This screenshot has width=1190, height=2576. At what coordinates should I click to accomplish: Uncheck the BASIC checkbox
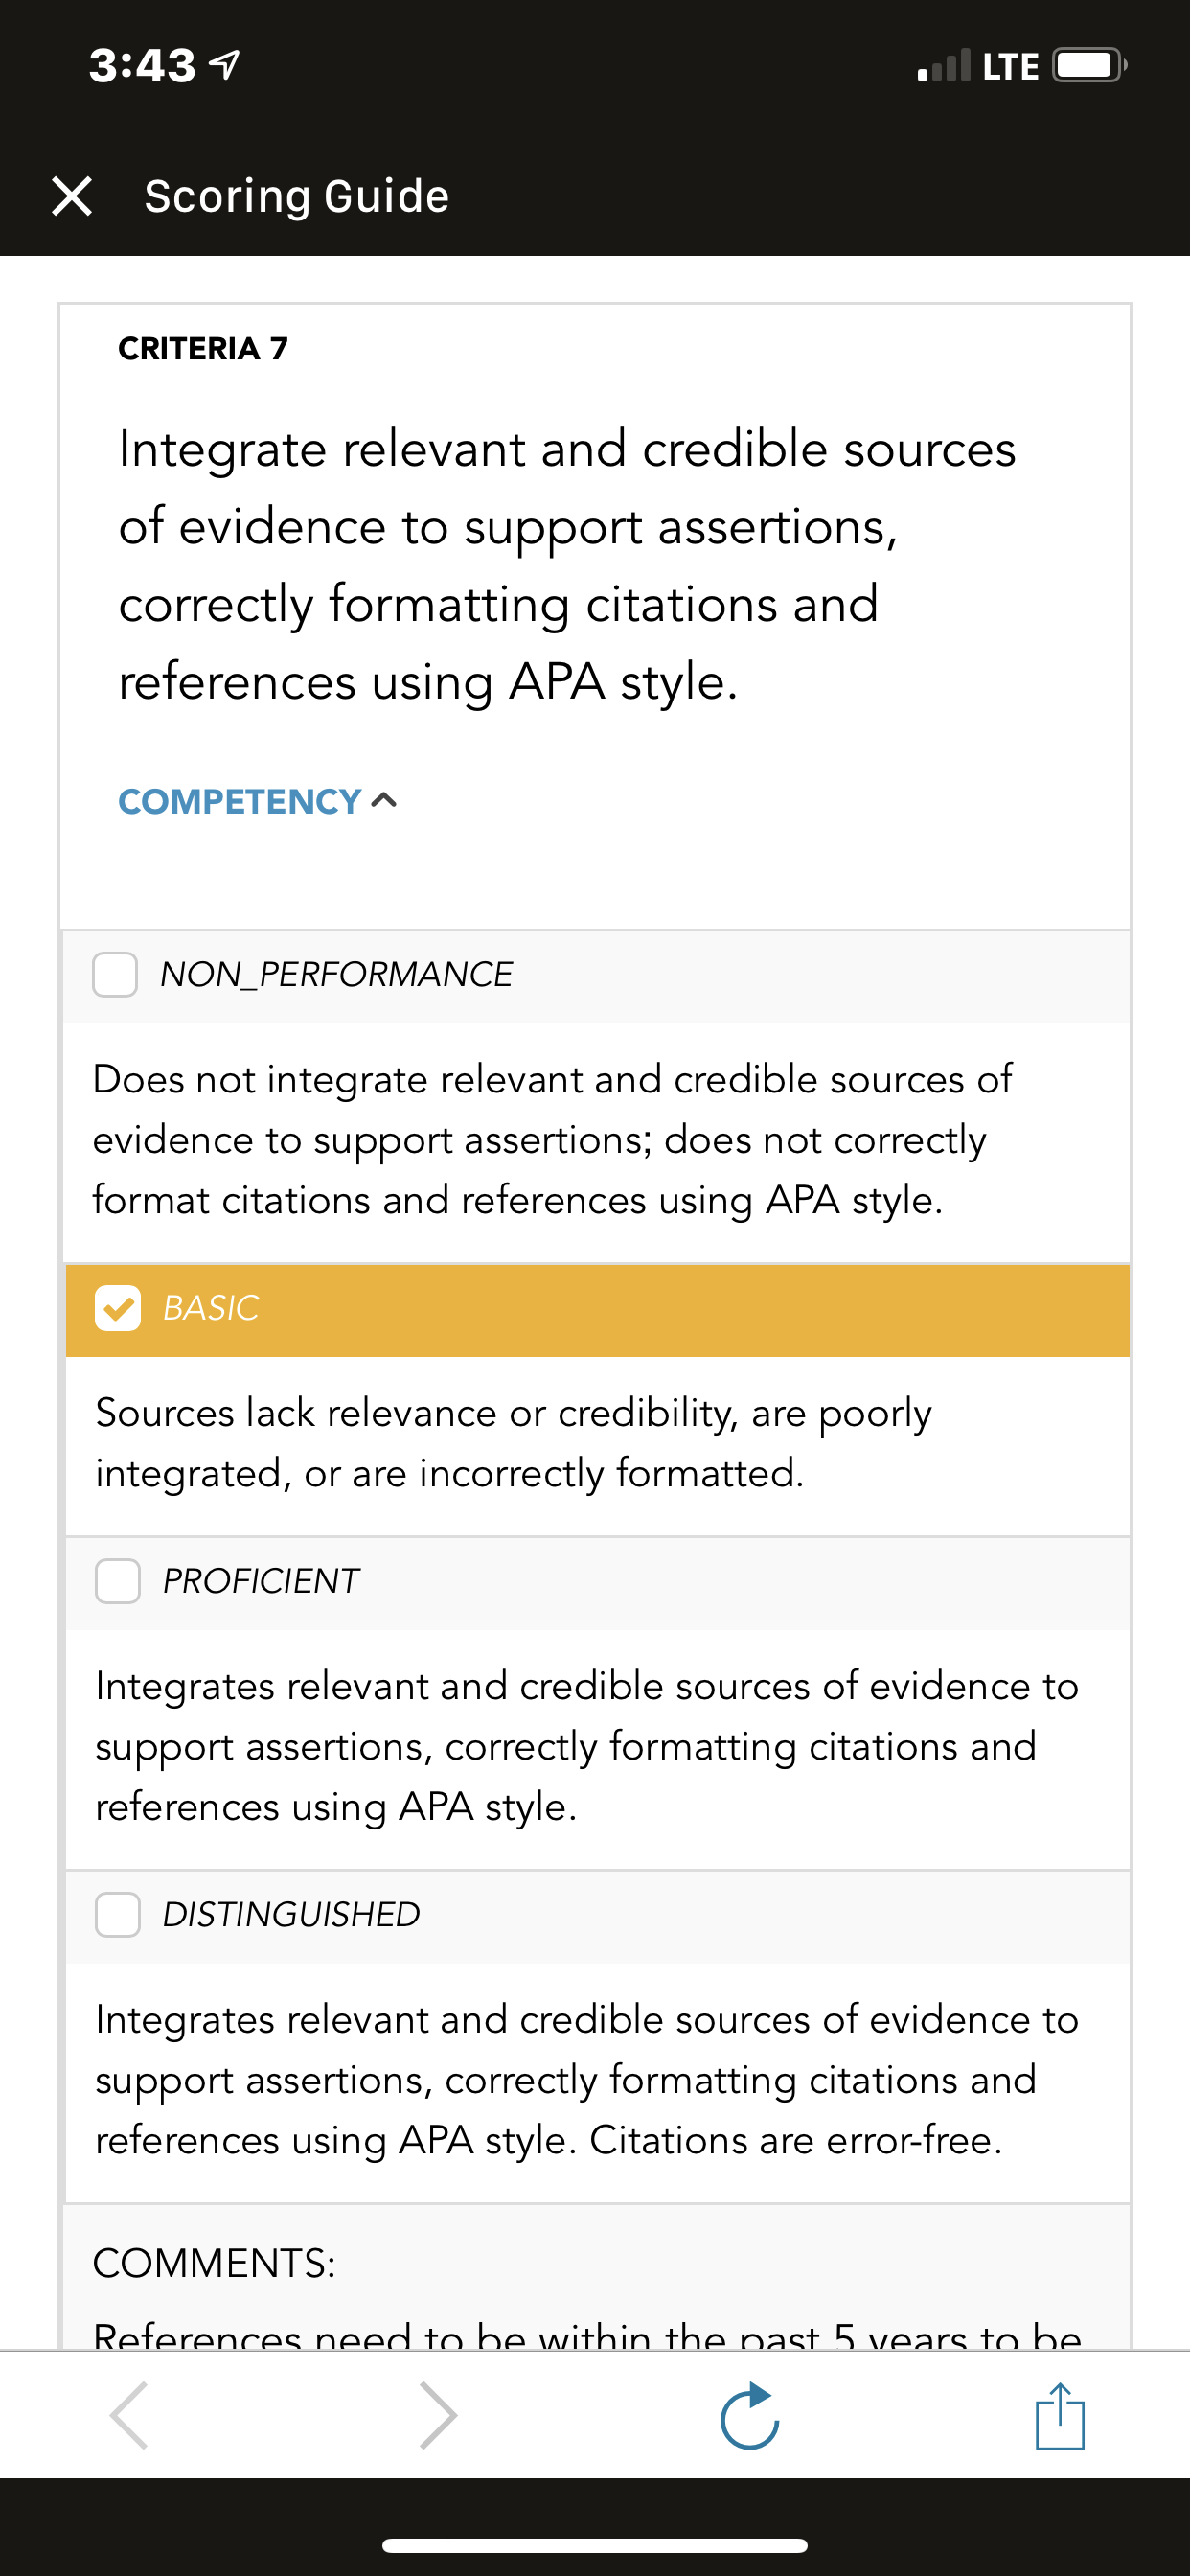click(118, 1308)
